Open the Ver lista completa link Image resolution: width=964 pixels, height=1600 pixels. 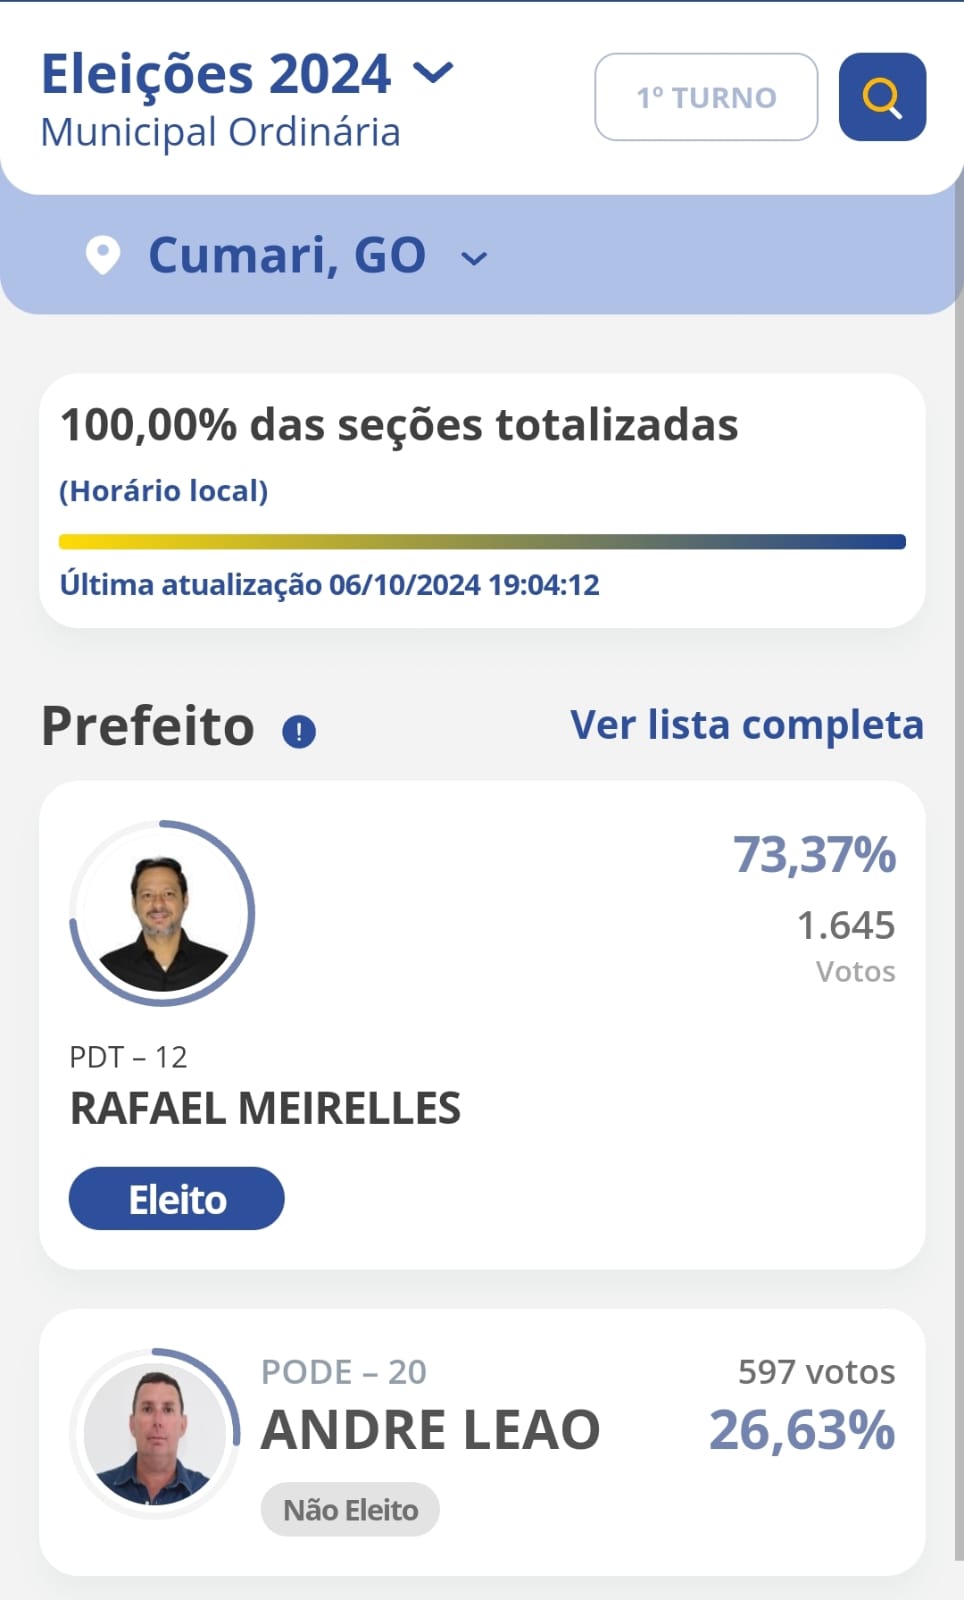tap(746, 725)
